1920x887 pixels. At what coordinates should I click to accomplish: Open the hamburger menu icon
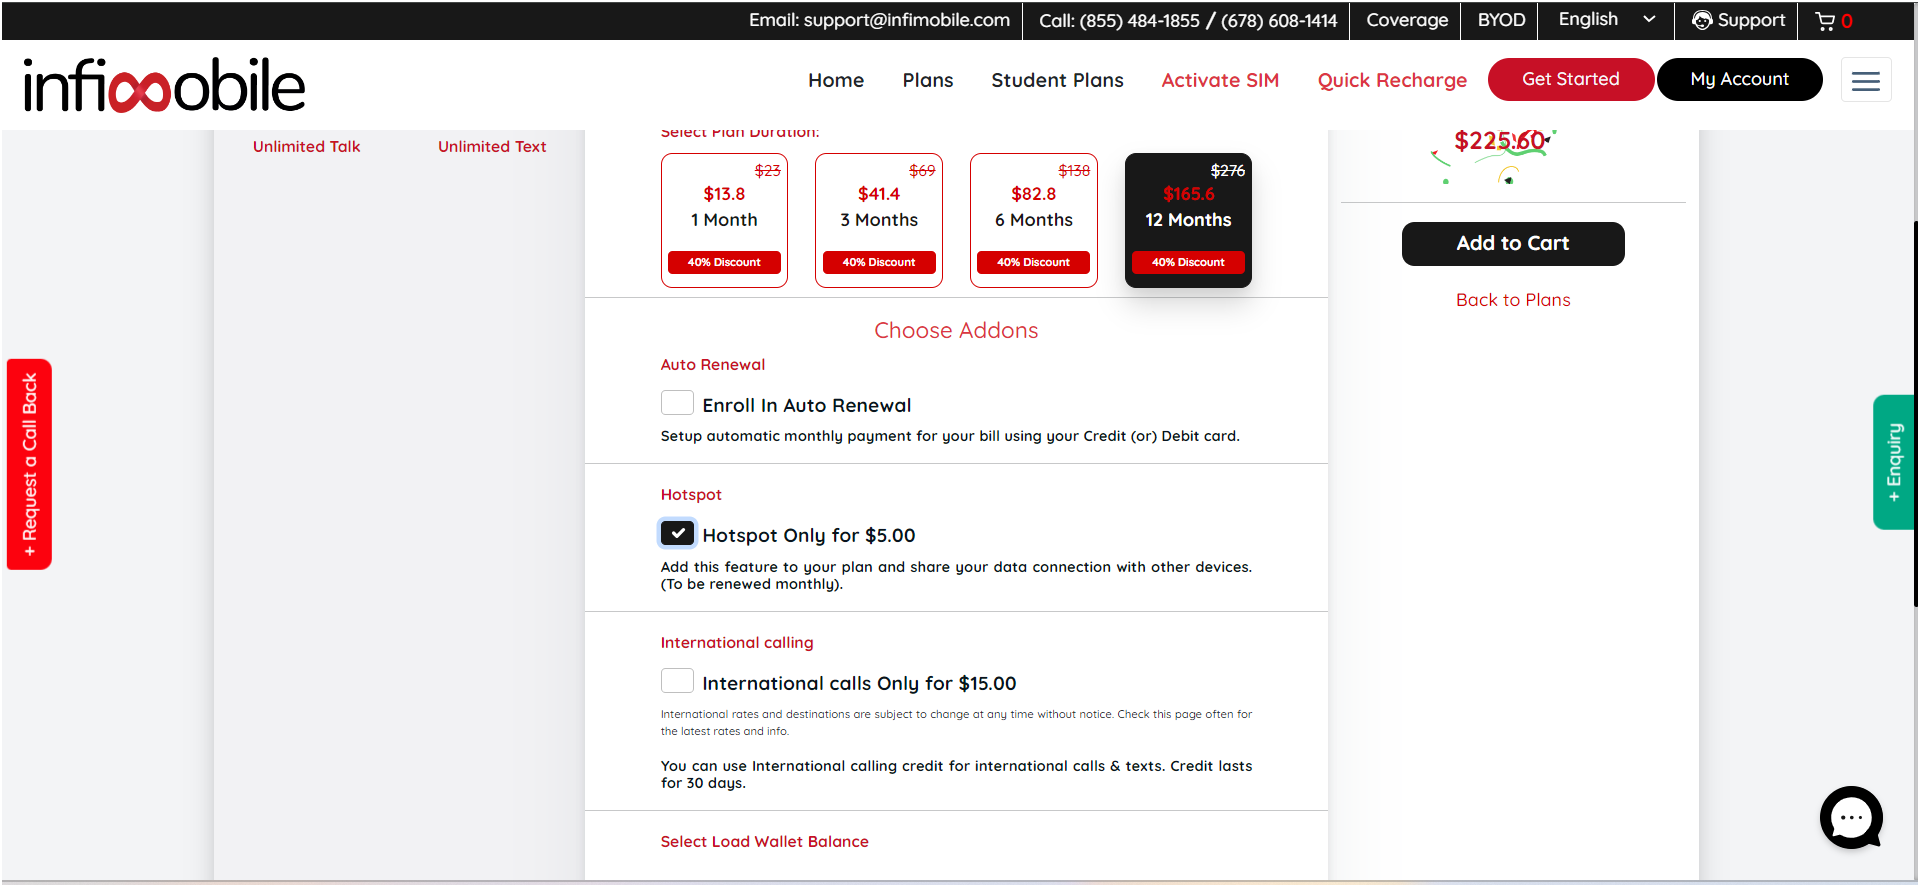point(1866,80)
